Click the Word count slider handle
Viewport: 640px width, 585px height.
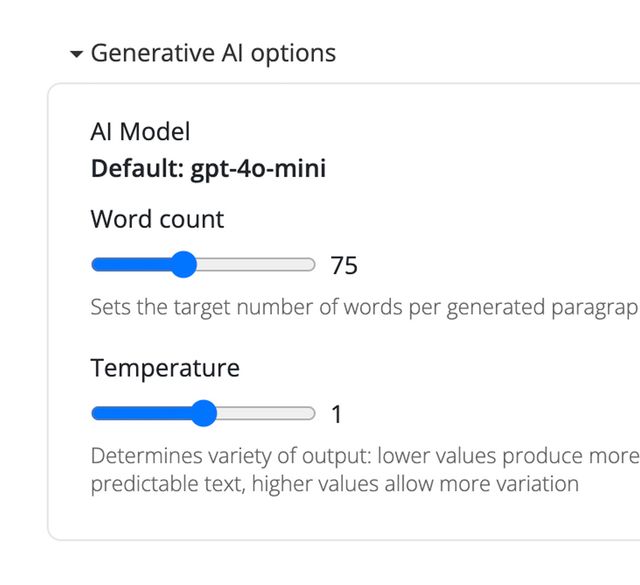coord(183,265)
